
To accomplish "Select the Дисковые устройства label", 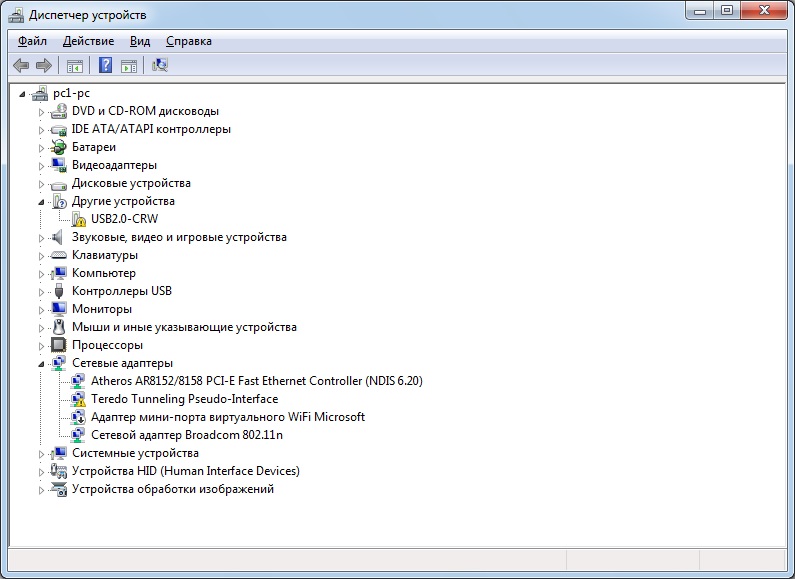I will point(131,183).
